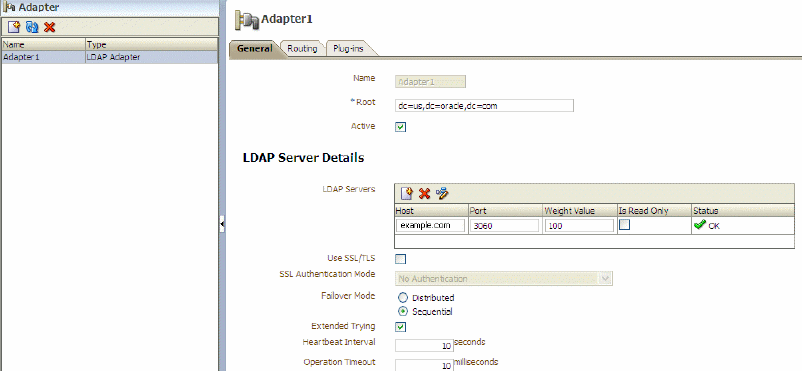Click the Adapter1 header icon
802x371 pixels.
(x=247, y=20)
